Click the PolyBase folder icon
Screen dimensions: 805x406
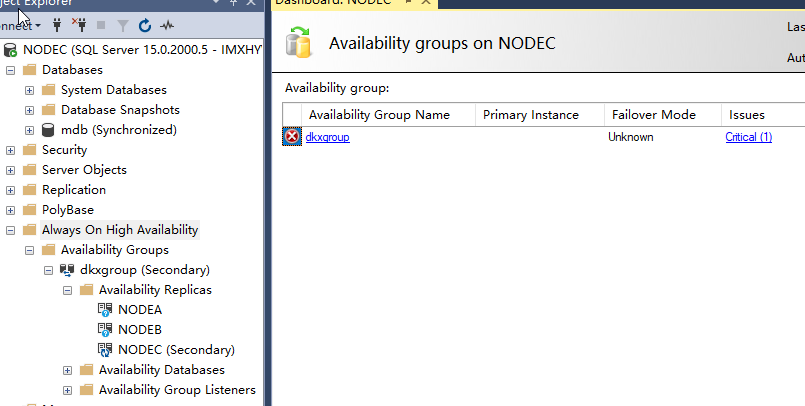[x=30, y=209]
